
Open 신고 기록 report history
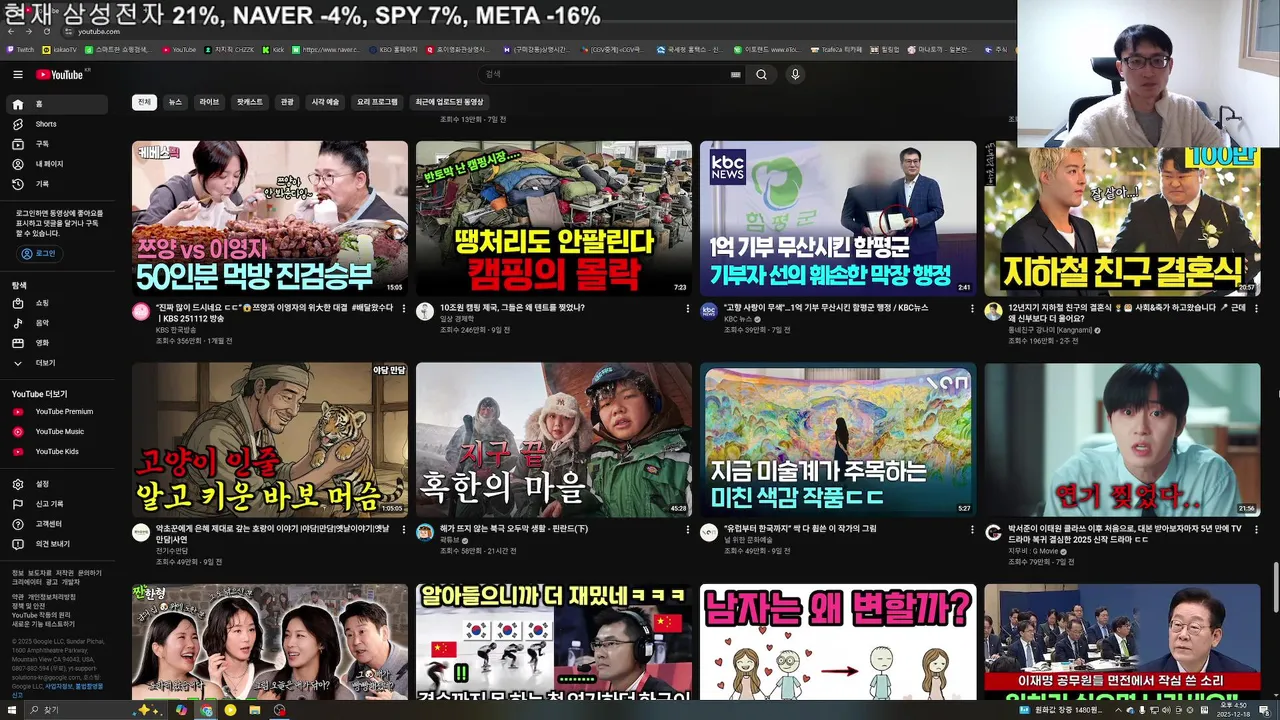tap(57, 504)
